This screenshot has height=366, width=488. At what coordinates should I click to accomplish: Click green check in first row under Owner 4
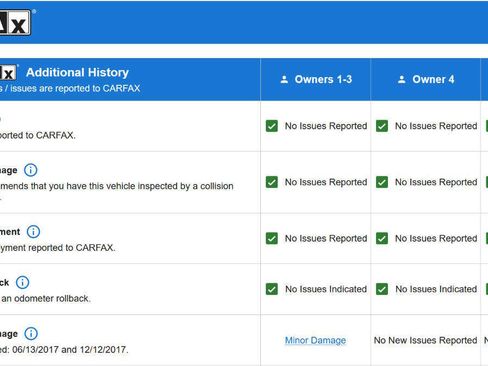pos(382,126)
